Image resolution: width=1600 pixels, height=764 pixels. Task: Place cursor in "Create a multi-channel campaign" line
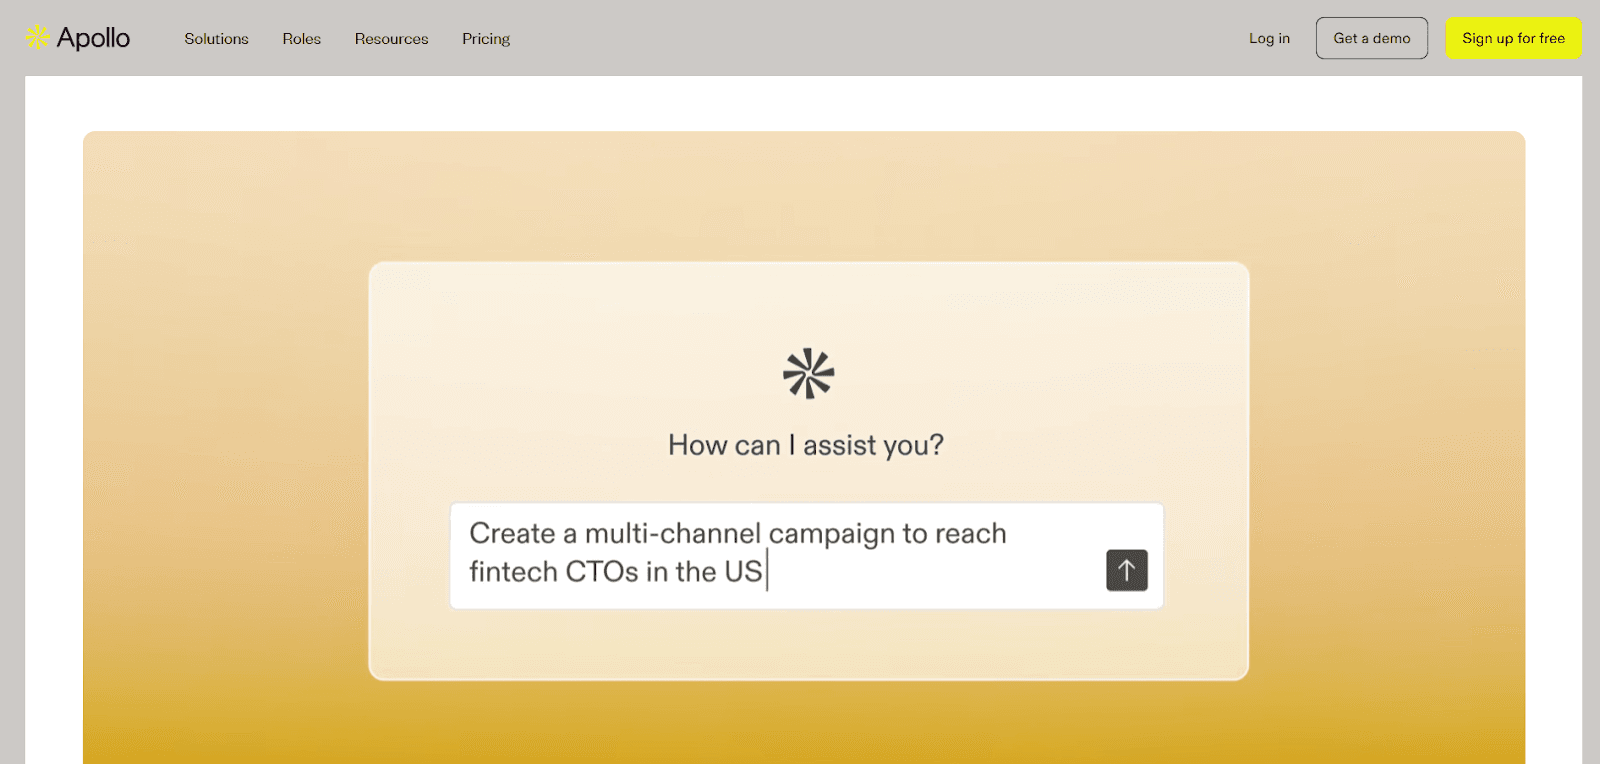pos(738,533)
